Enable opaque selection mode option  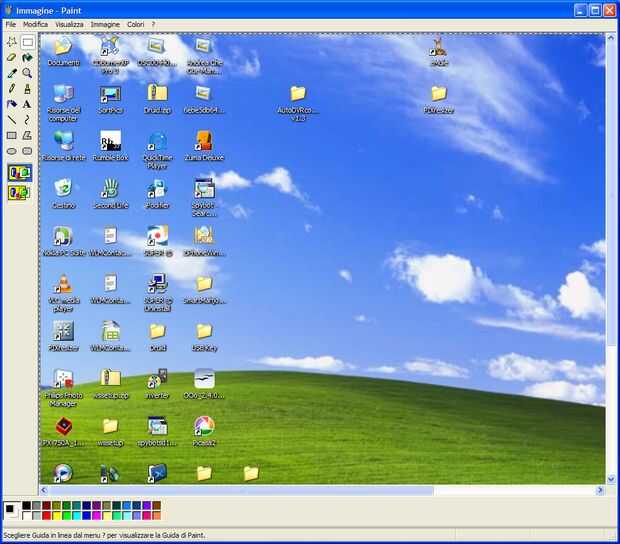tap(19, 173)
